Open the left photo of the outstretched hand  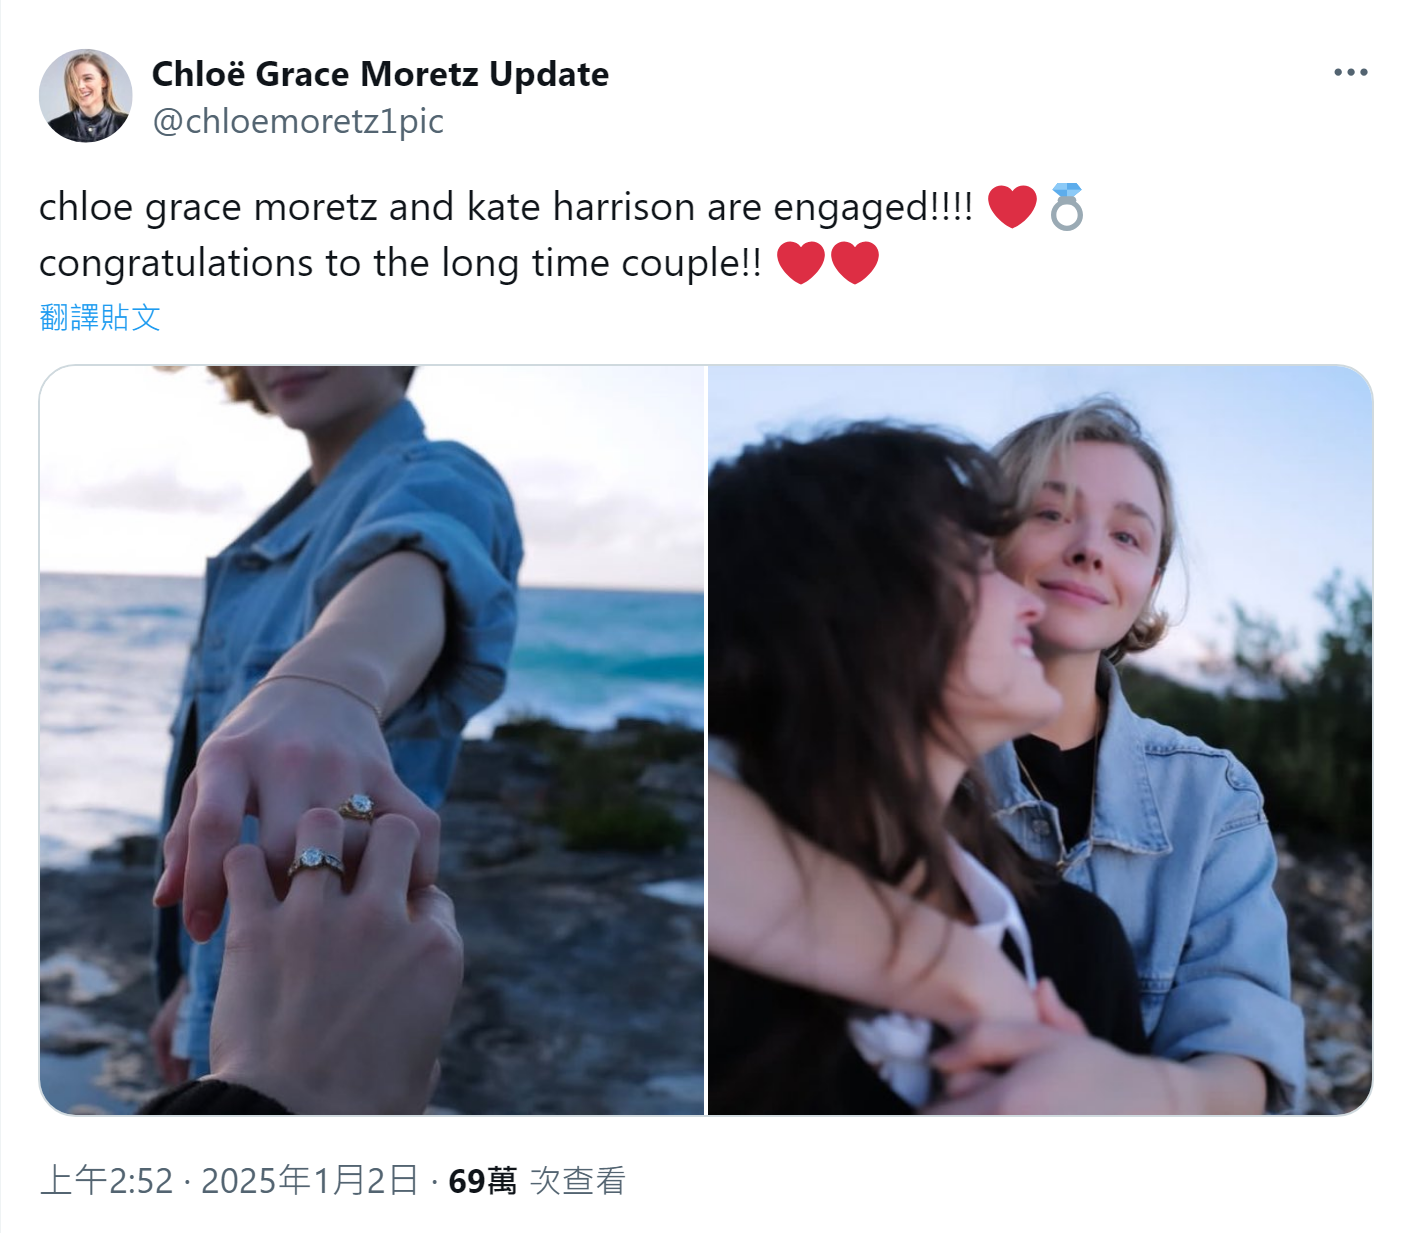pyautogui.click(x=372, y=740)
